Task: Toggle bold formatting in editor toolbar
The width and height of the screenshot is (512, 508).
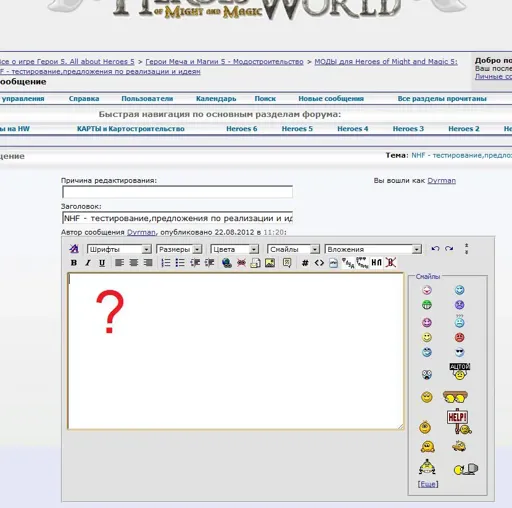Action: click(x=74, y=263)
